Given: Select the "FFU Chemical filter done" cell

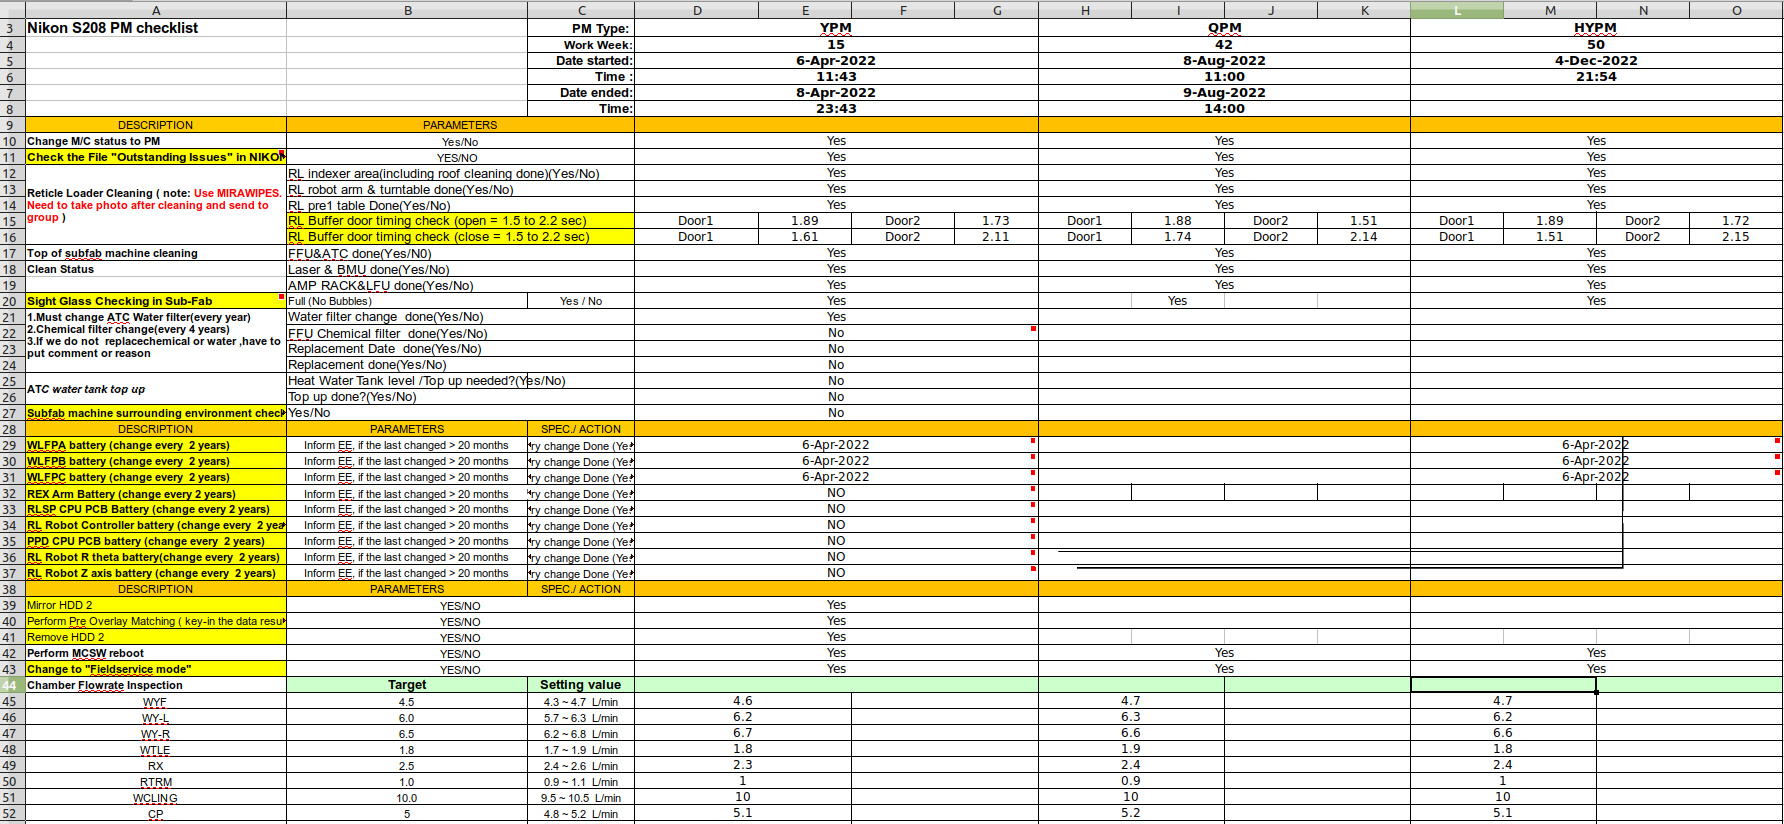Looking at the screenshot, I should tap(460, 333).
